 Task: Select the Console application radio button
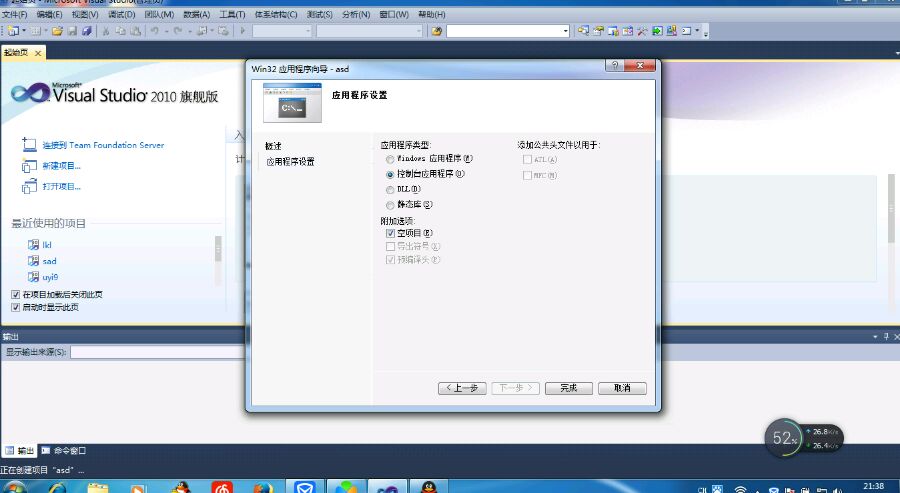tap(390, 174)
